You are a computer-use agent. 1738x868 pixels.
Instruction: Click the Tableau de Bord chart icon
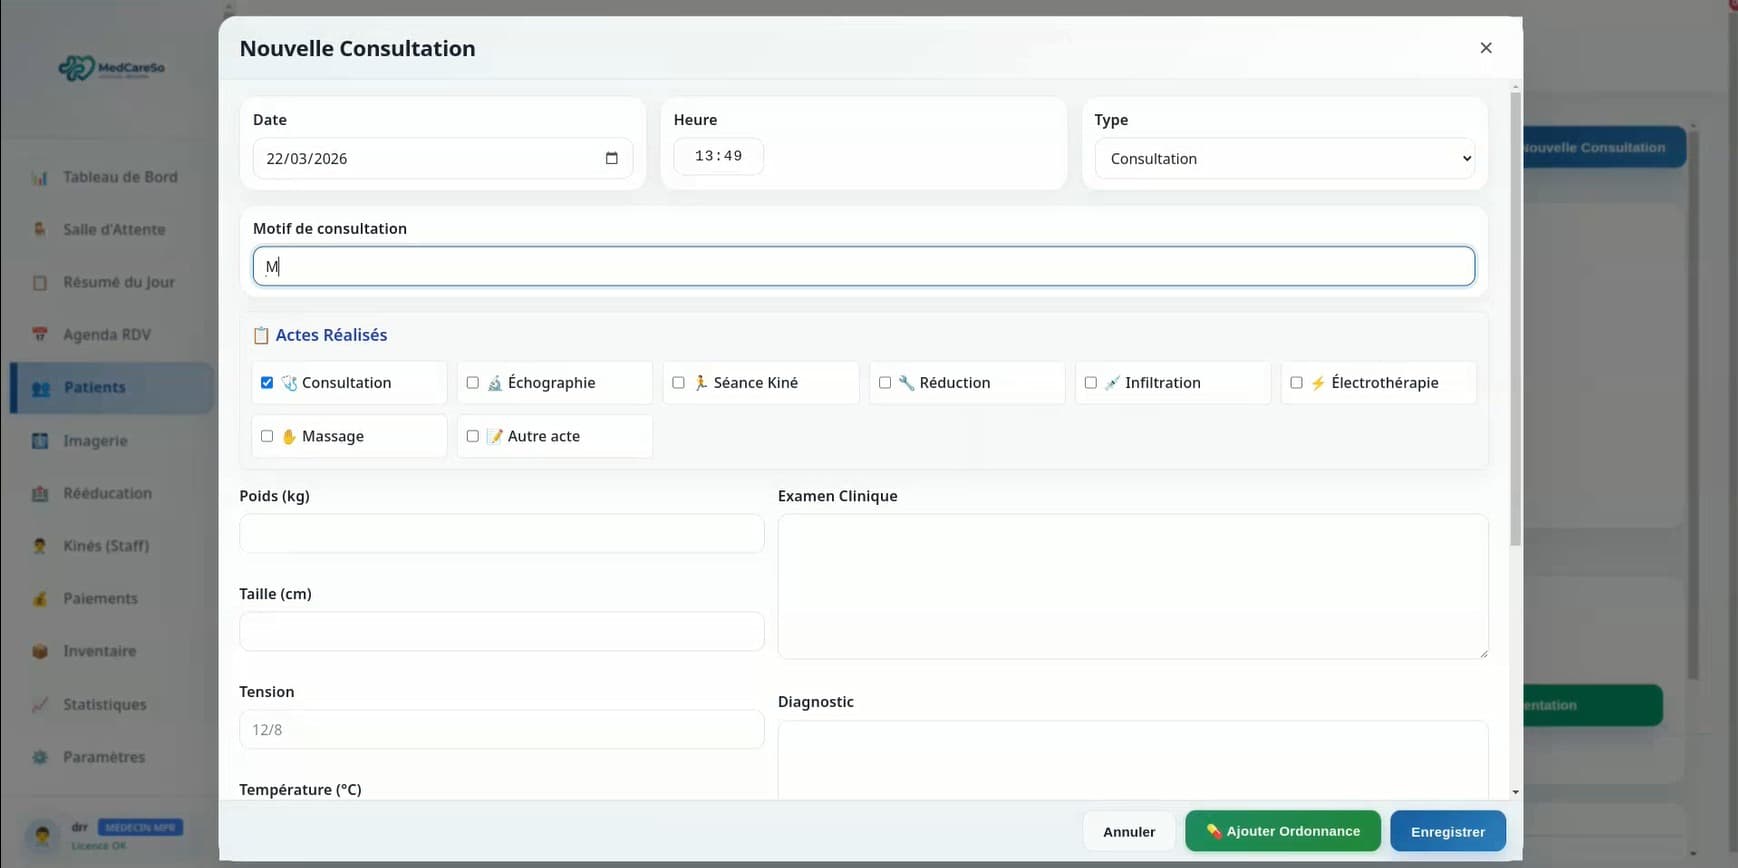point(40,177)
